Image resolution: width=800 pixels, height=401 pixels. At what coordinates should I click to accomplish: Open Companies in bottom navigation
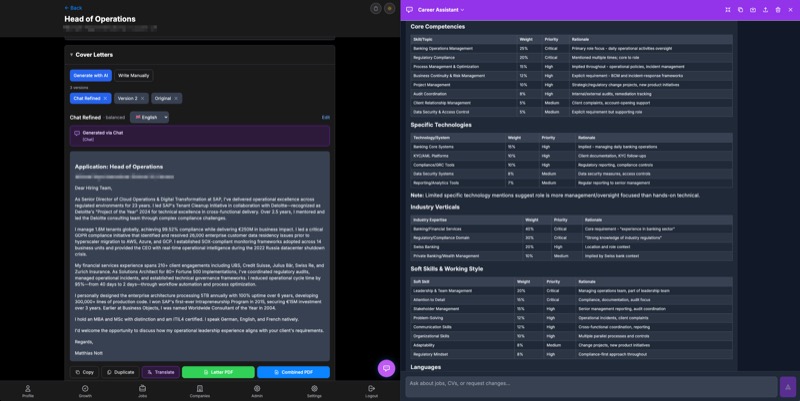pos(199,391)
